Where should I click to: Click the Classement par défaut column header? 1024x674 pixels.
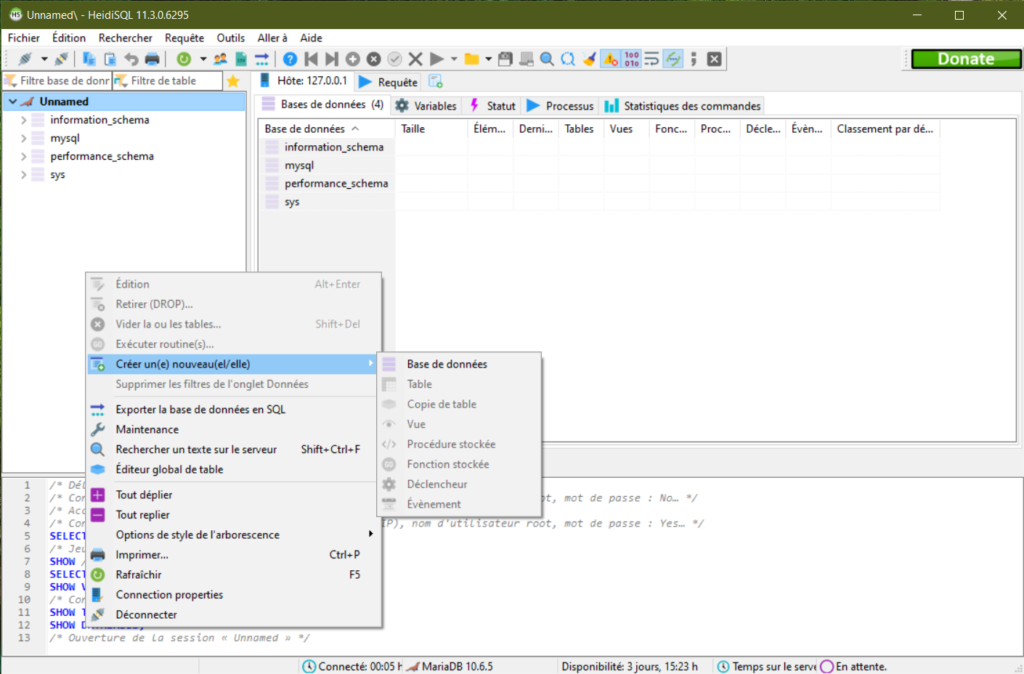click(x=885, y=129)
